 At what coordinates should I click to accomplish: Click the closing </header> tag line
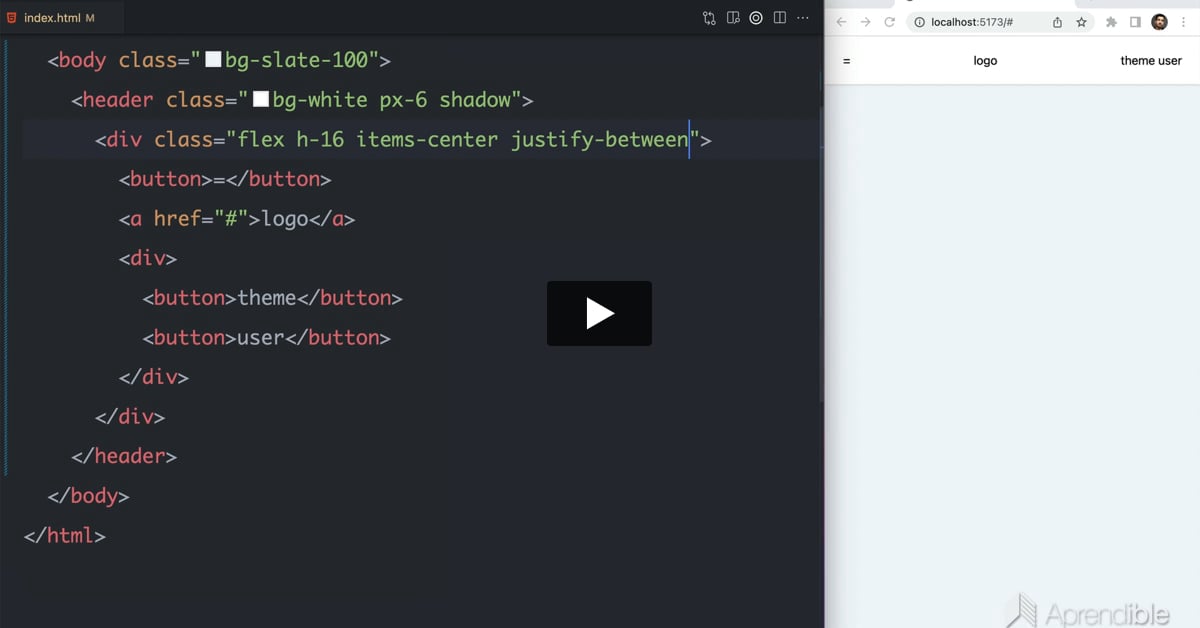pyautogui.click(x=124, y=456)
